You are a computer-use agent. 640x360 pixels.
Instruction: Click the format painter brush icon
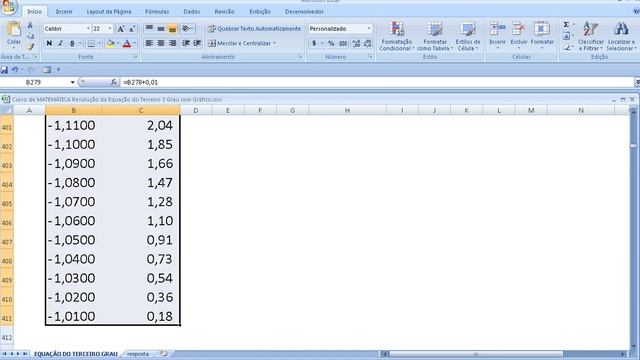click(30, 46)
